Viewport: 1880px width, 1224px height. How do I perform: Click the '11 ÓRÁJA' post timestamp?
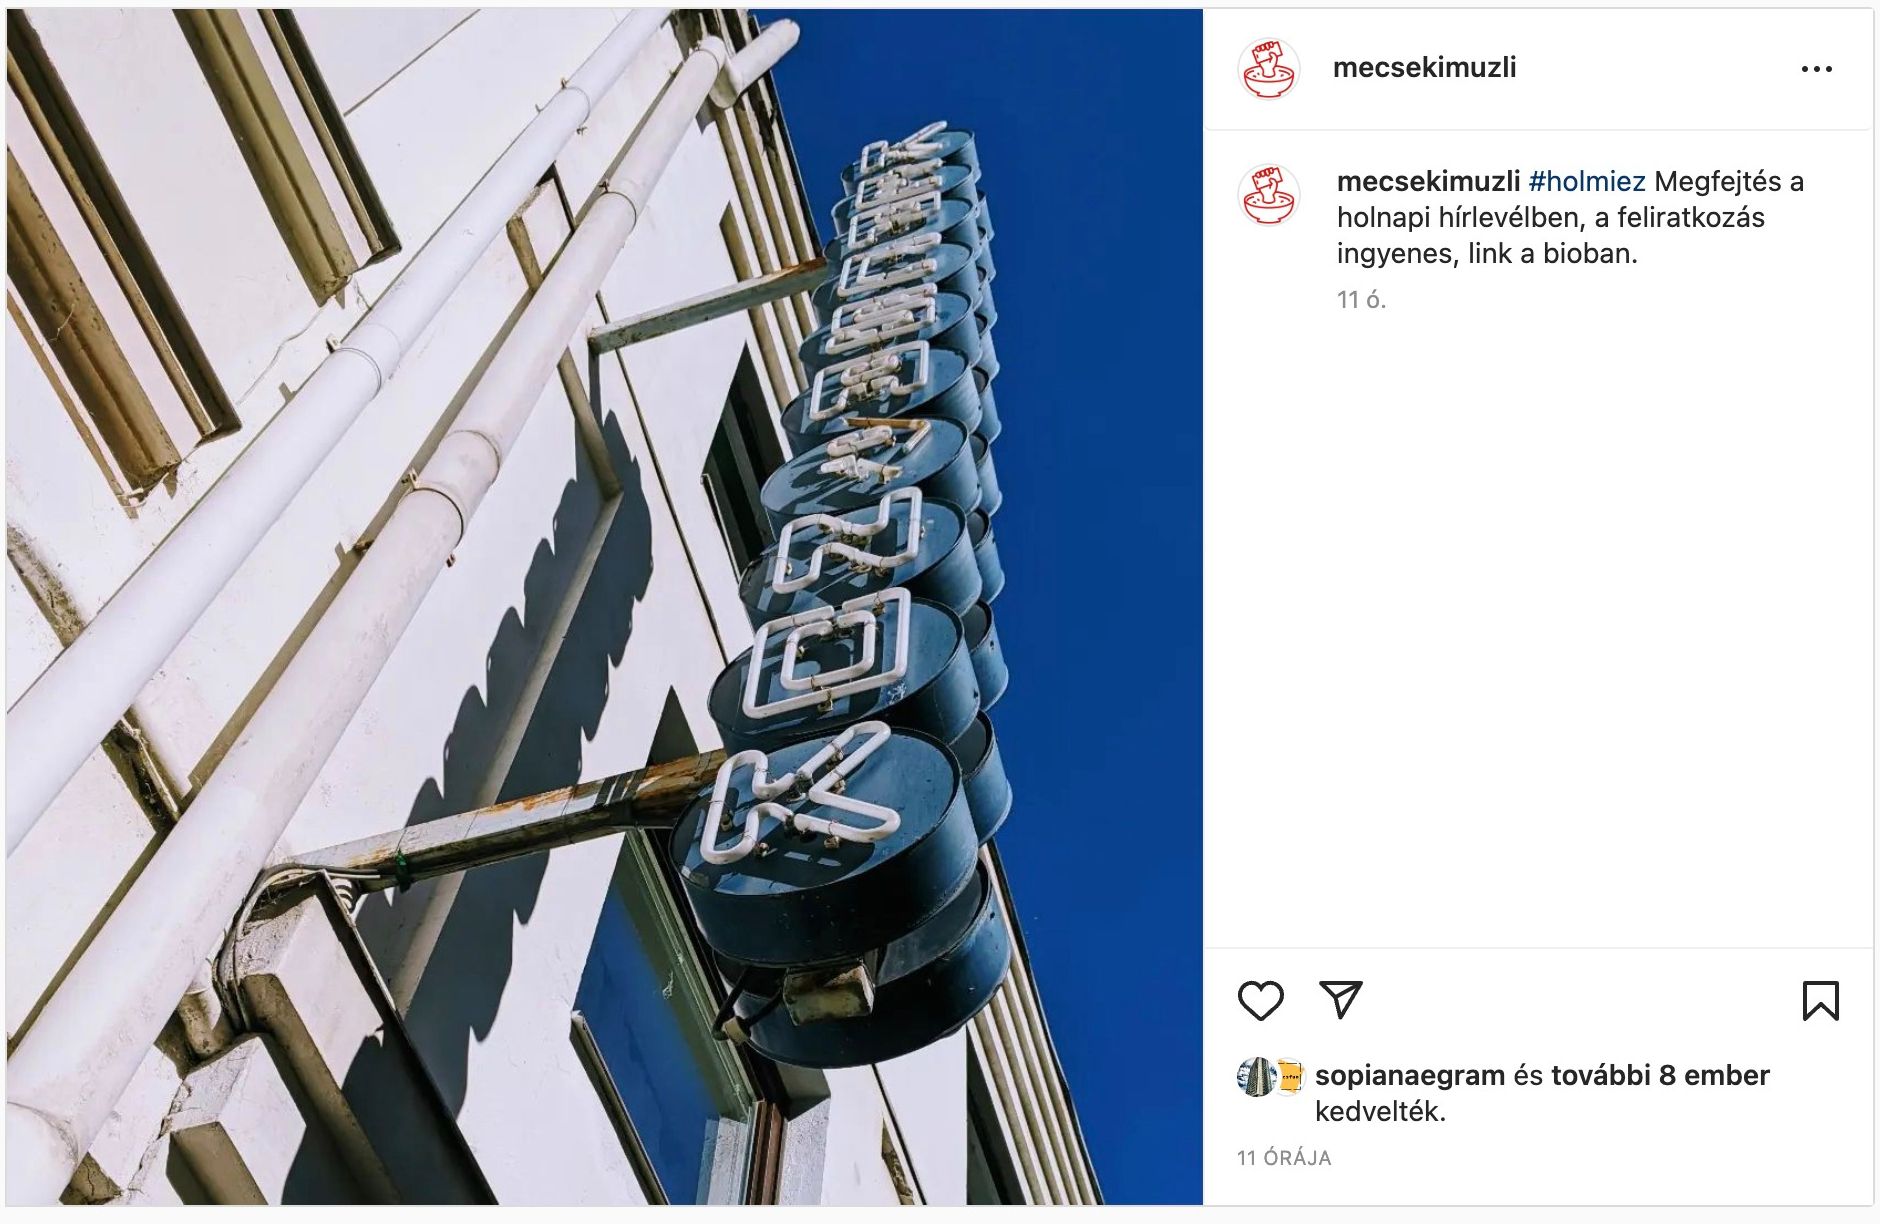pyautogui.click(x=1284, y=1158)
